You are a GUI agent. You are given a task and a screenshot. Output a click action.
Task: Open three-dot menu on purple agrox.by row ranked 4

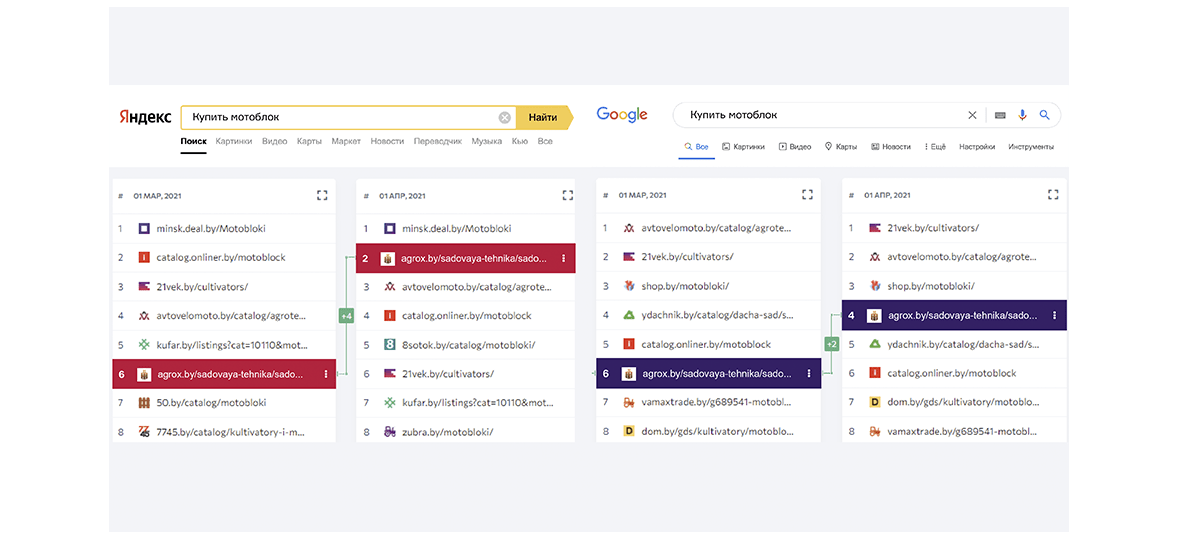(x=1054, y=316)
